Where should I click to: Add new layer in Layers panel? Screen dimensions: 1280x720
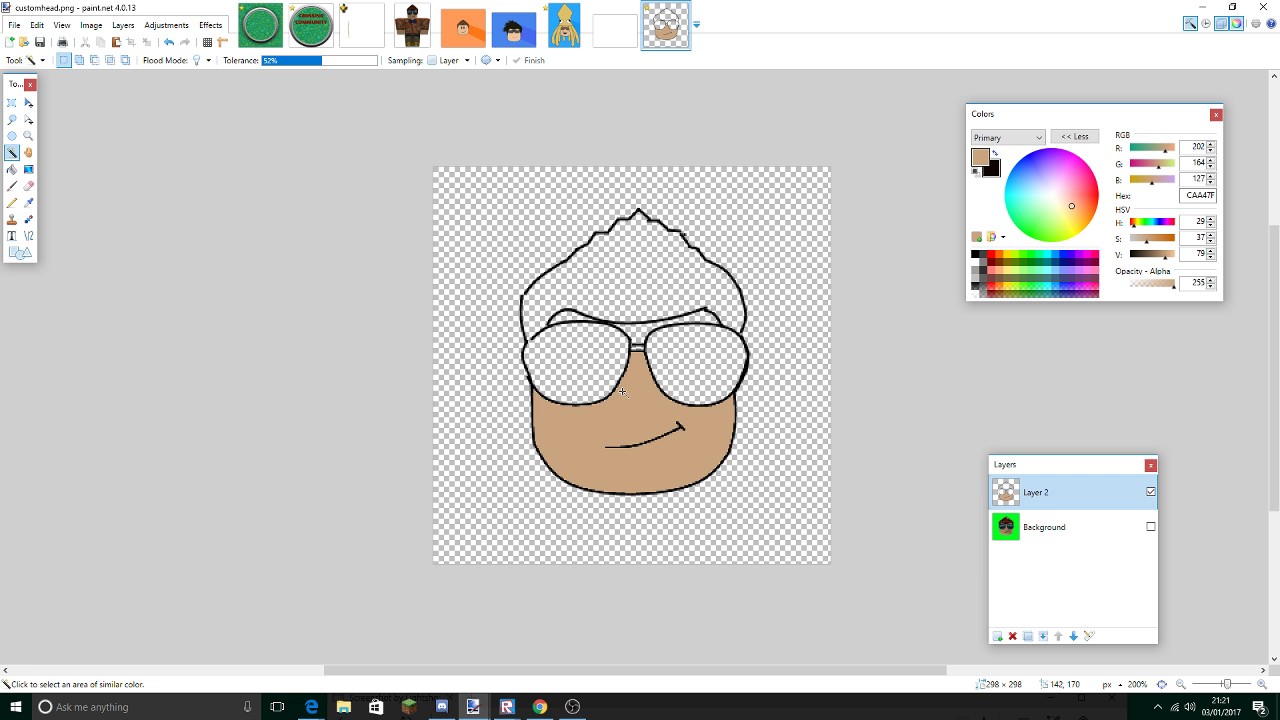tap(997, 636)
